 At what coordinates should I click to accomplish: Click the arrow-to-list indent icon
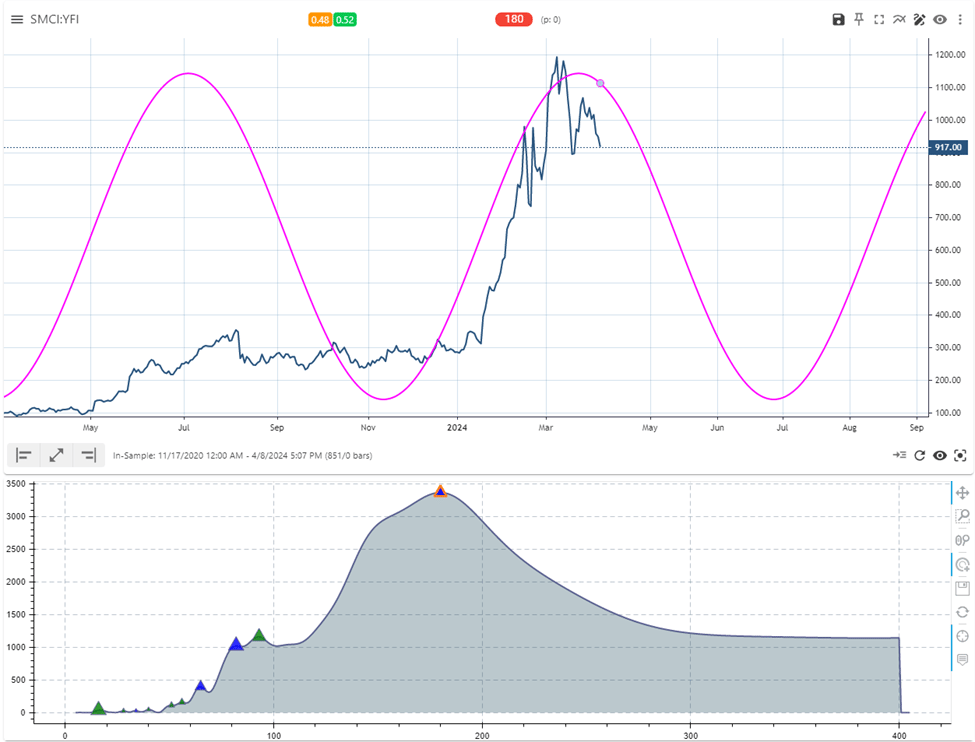point(899,455)
